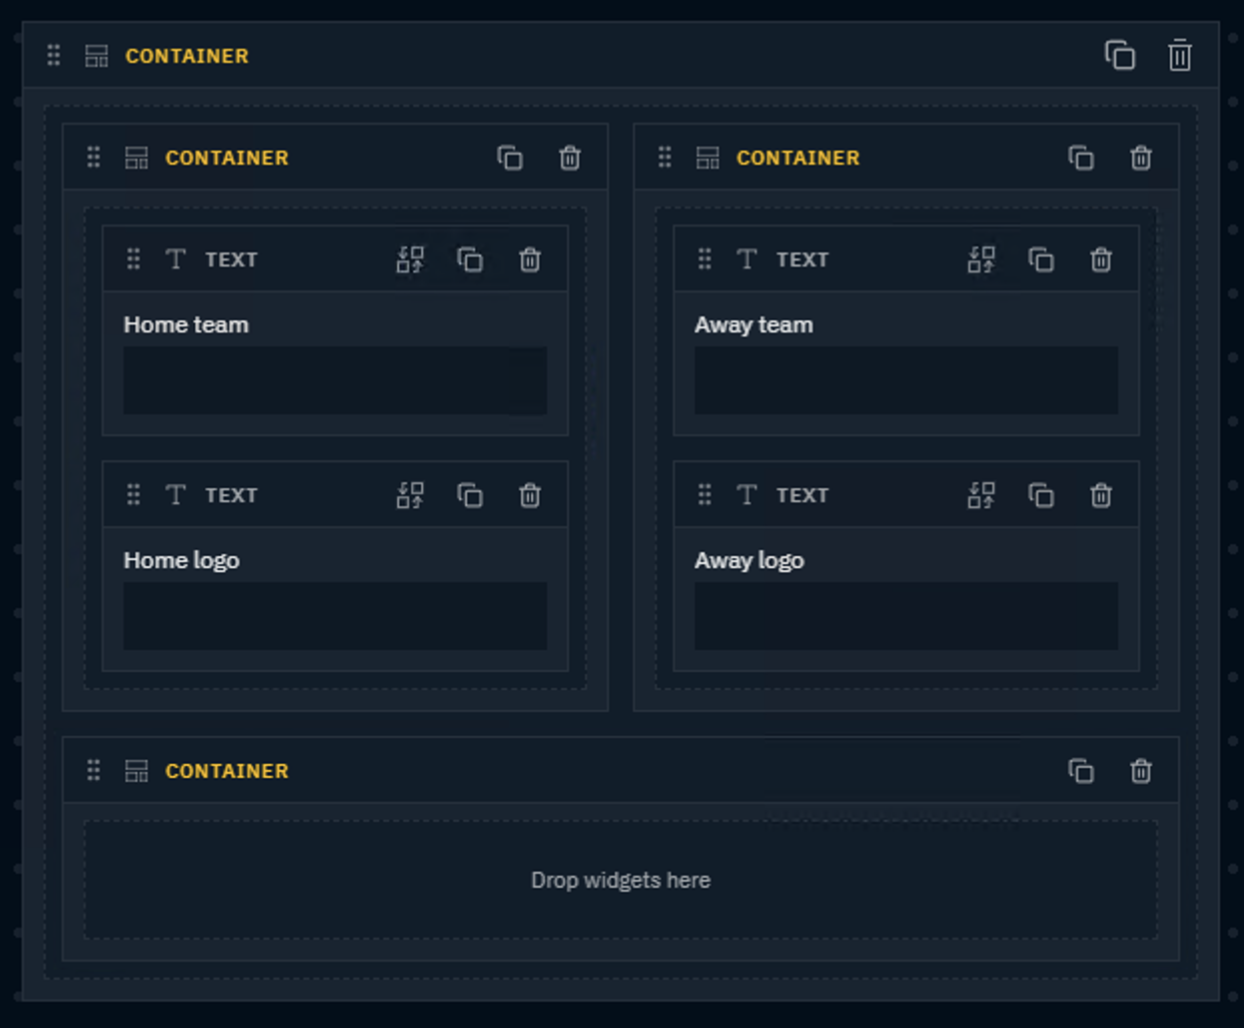The width and height of the screenshot is (1244, 1028).
Task: Click drag handle of Away logo widget
Action: point(705,494)
